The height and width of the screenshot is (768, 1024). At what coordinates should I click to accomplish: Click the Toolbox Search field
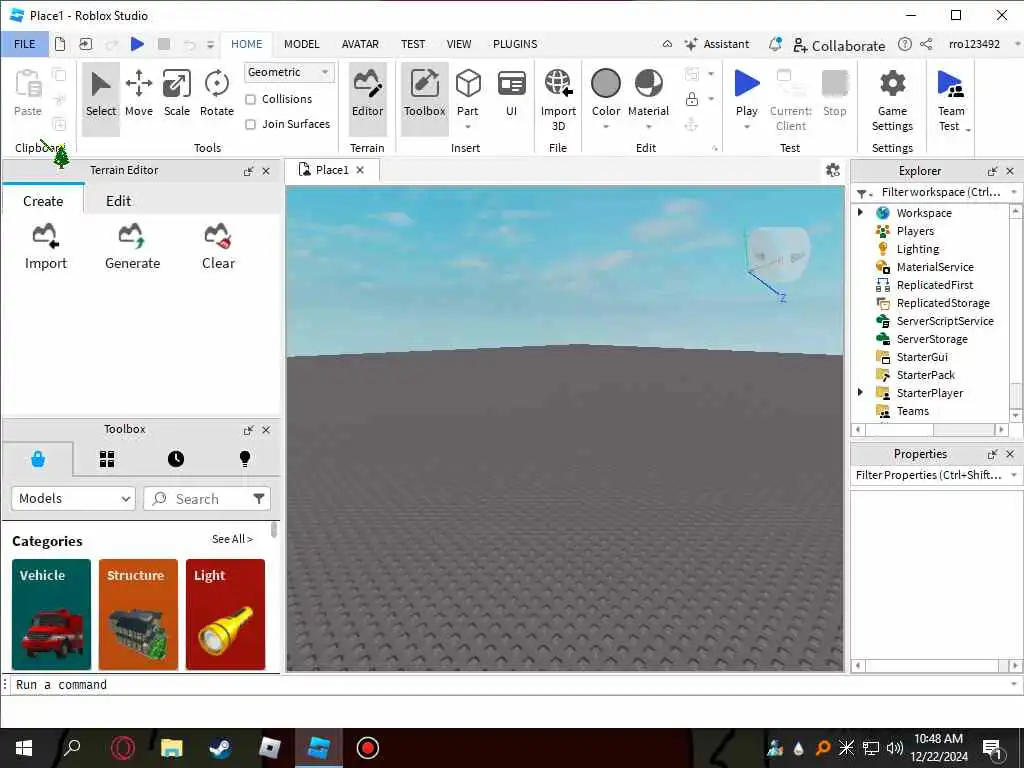coord(199,499)
